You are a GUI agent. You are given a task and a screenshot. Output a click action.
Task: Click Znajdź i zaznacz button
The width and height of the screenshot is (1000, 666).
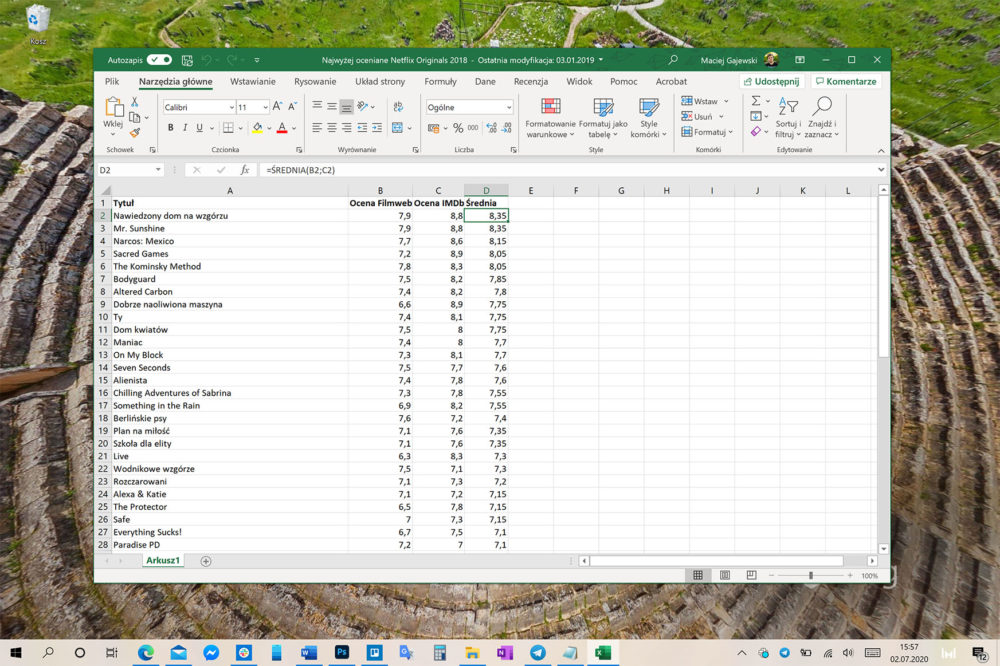tap(821, 117)
